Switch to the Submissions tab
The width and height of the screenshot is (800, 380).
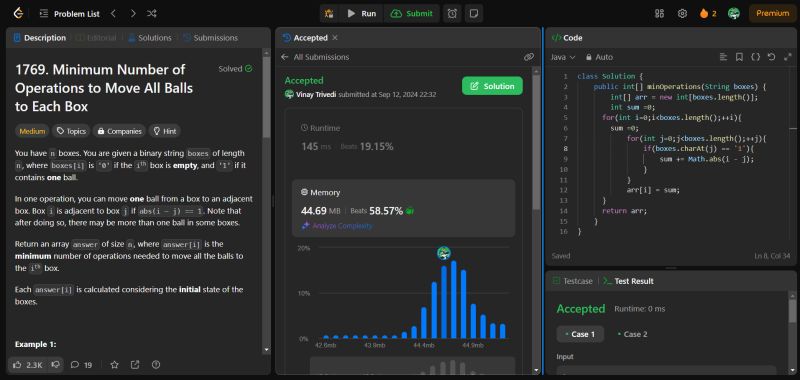tap(210, 38)
